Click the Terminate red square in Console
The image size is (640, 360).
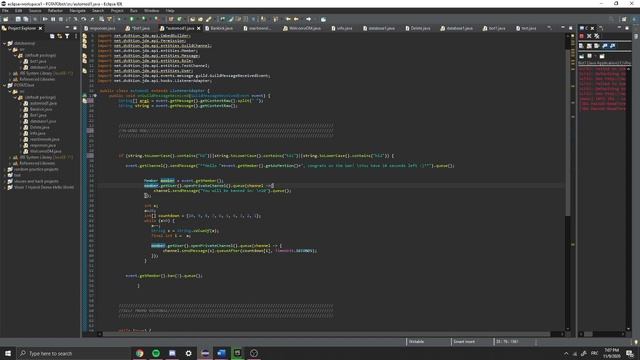pyautogui.click(x=582, y=36)
